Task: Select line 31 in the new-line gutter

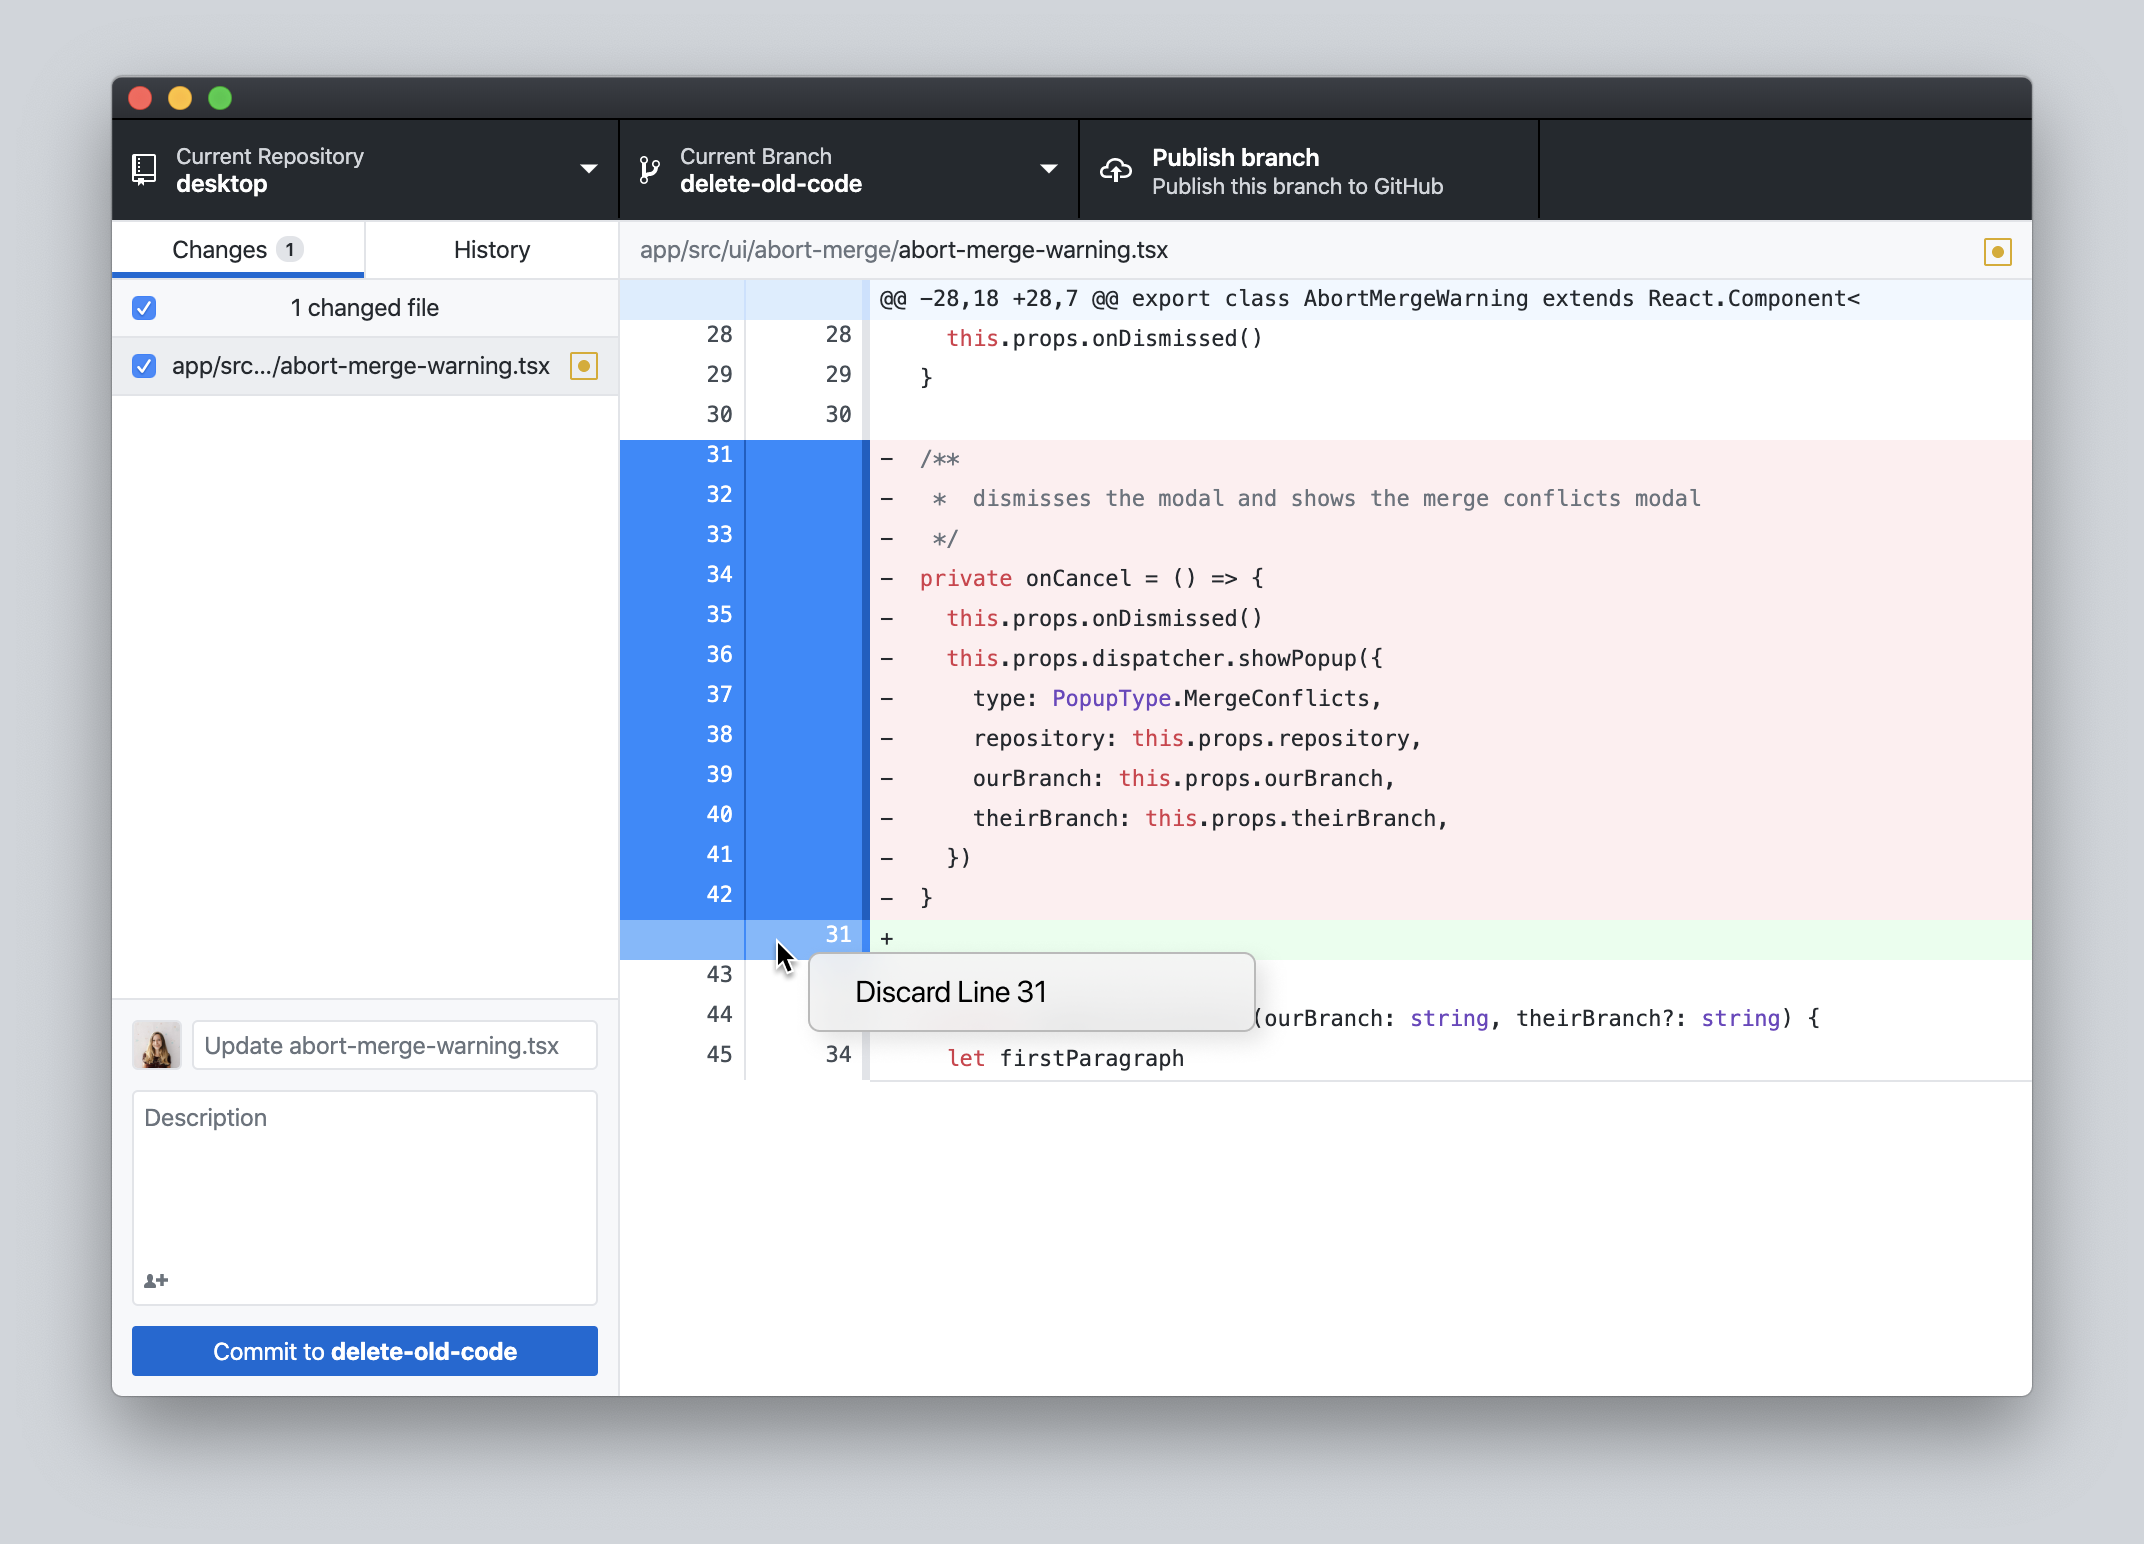Action: pyautogui.click(x=838, y=935)
